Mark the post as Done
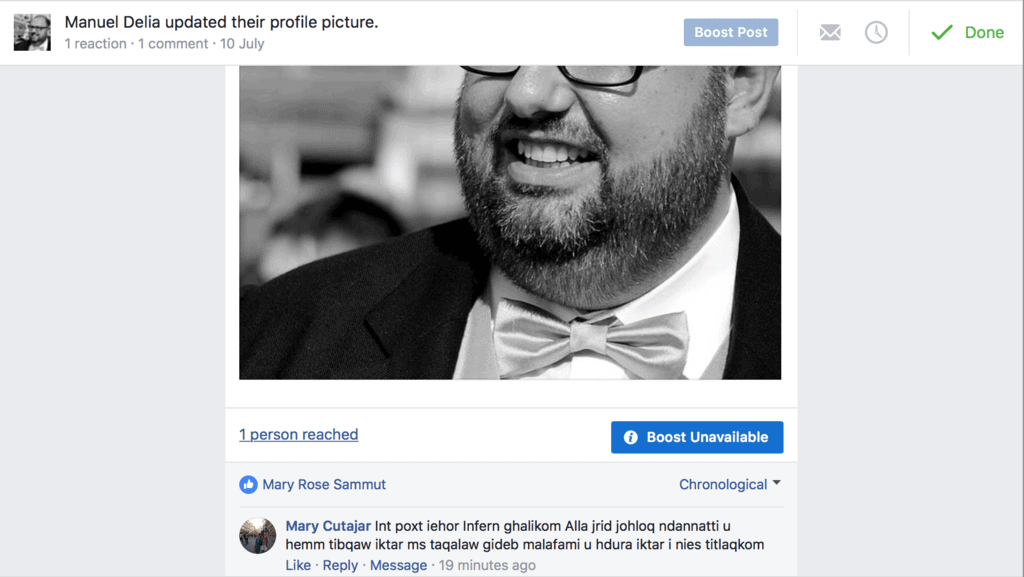The image size is (1024, 577). tap(967, 32)
